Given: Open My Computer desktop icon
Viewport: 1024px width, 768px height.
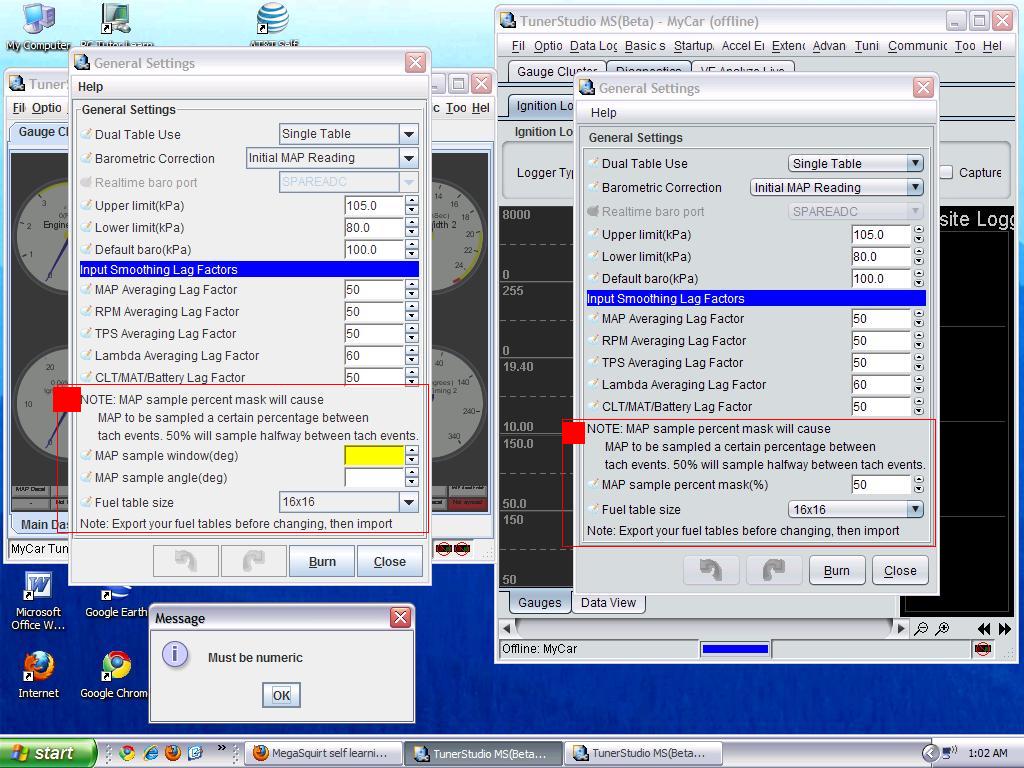Looking at the screenshot, I should [x=38, y=26].
